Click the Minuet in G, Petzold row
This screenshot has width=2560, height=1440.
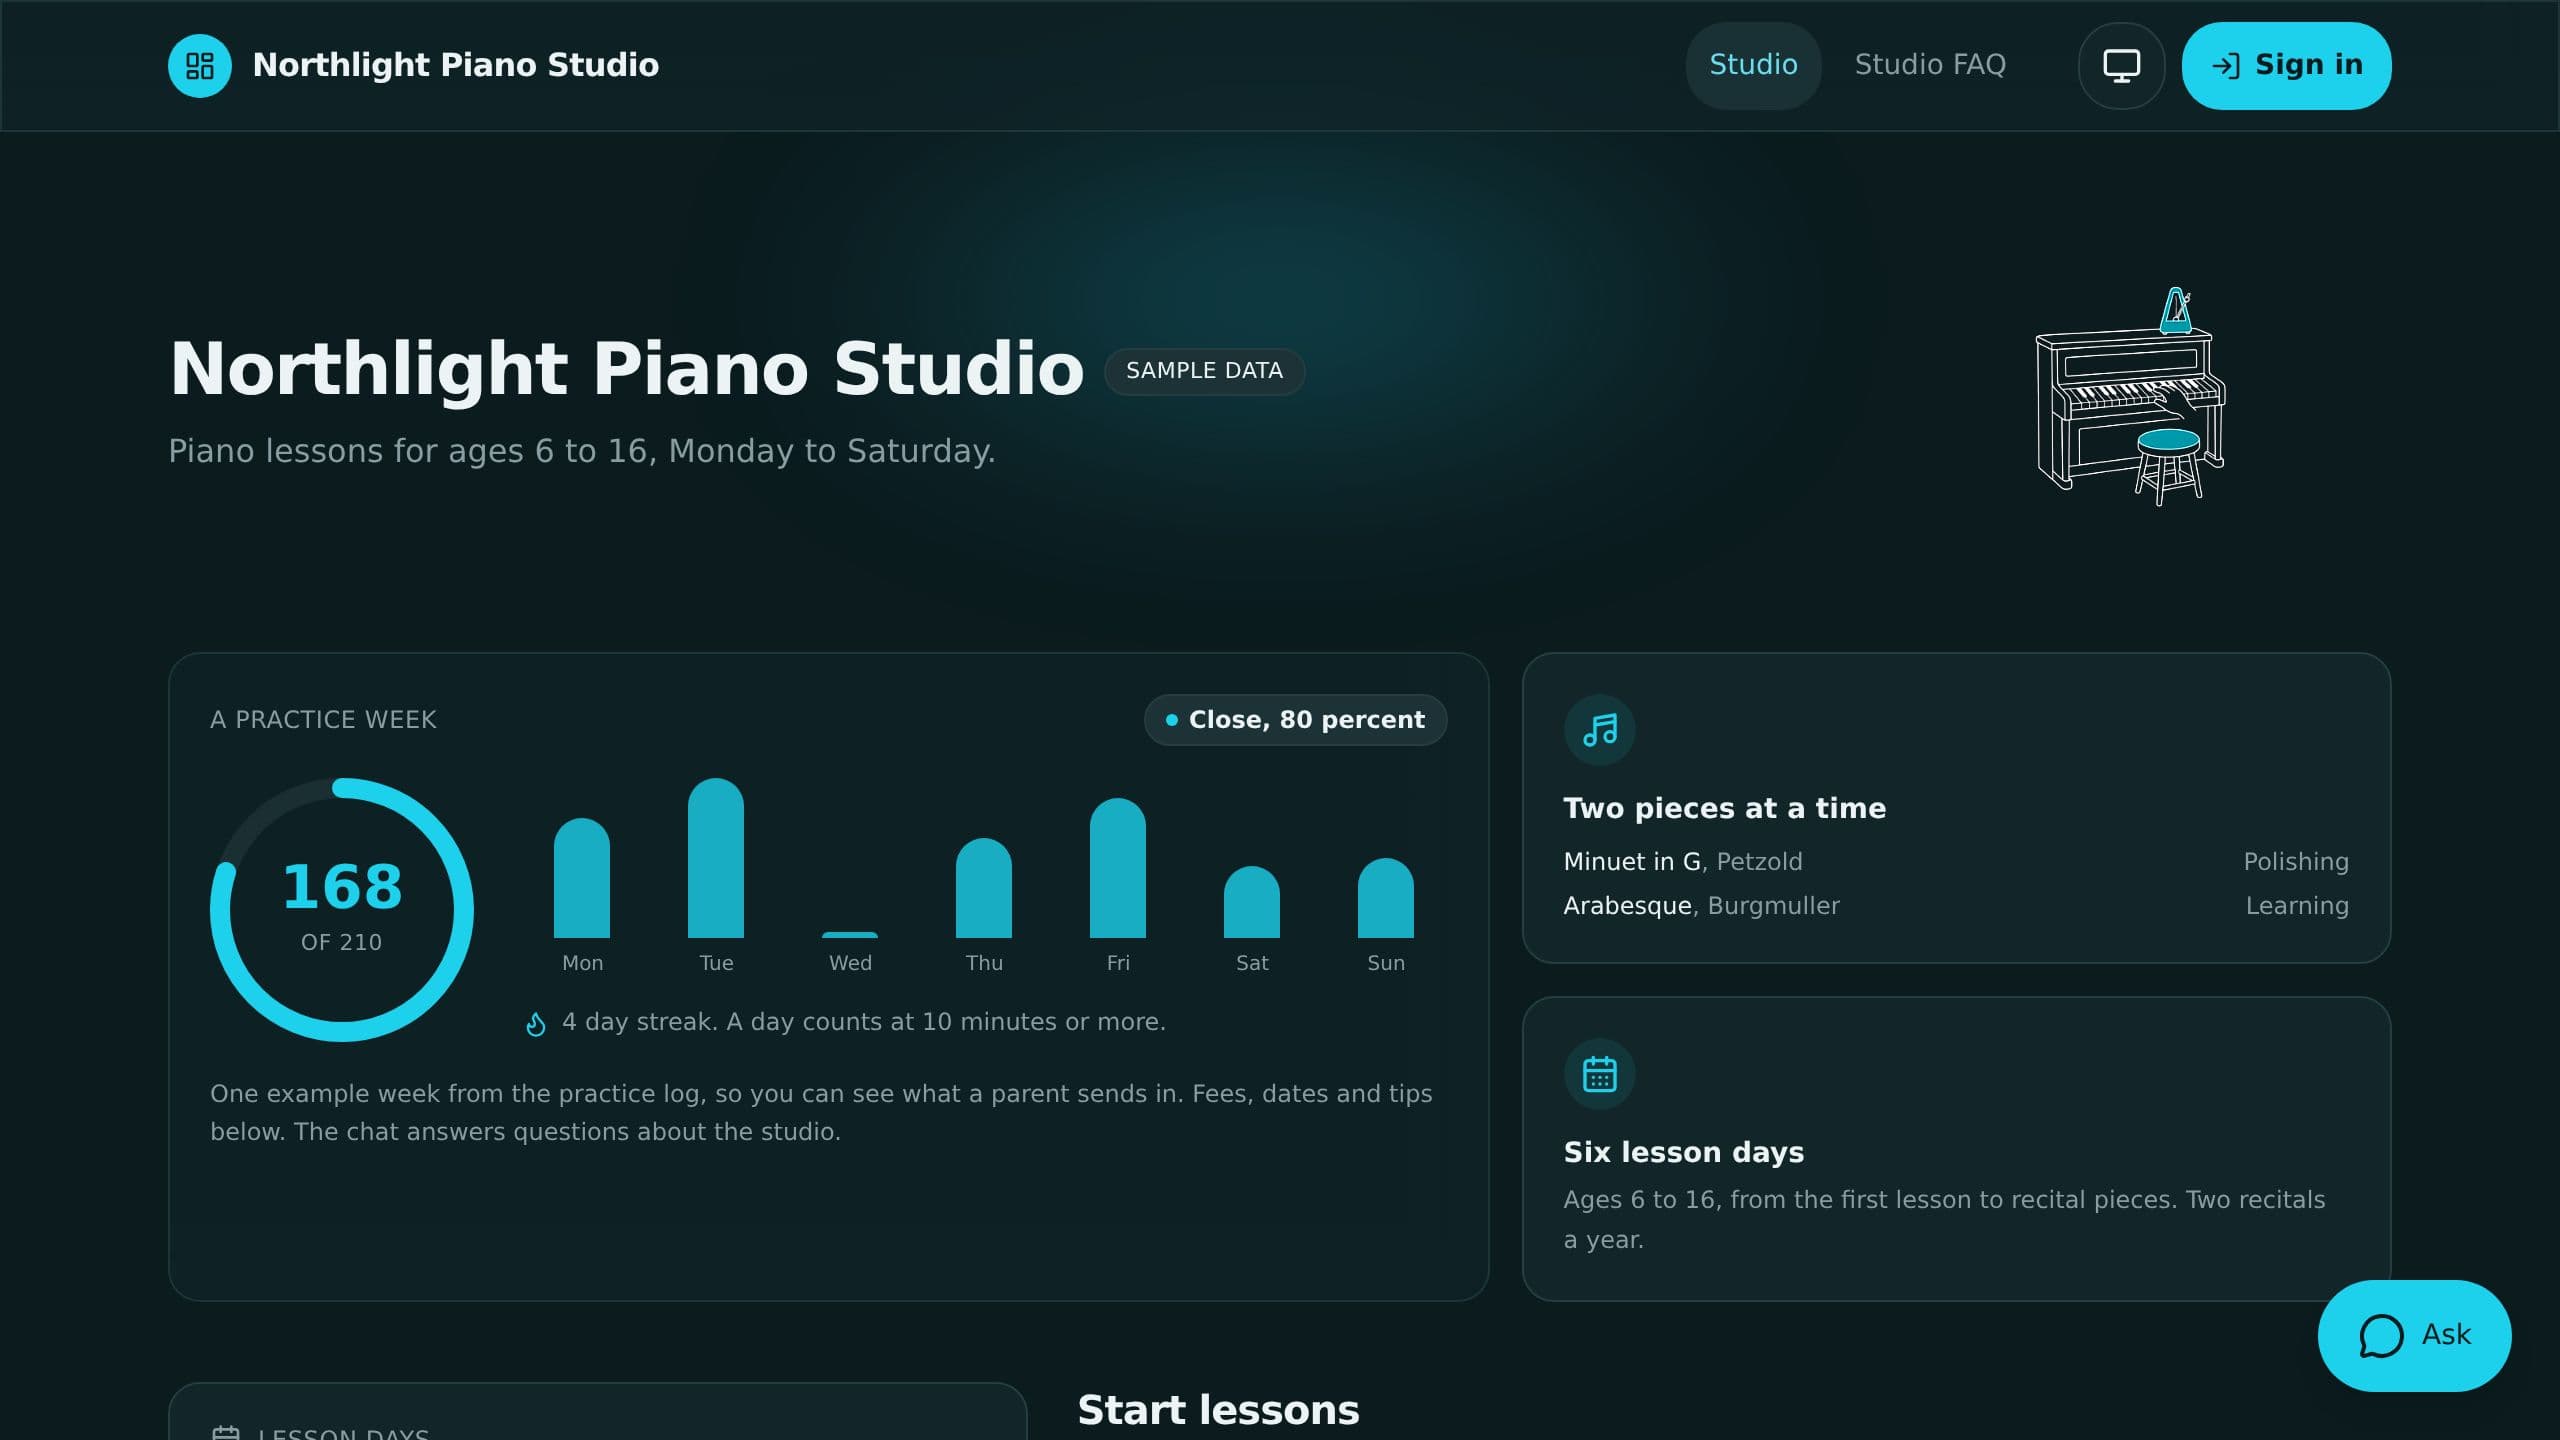coord(1956,862)
